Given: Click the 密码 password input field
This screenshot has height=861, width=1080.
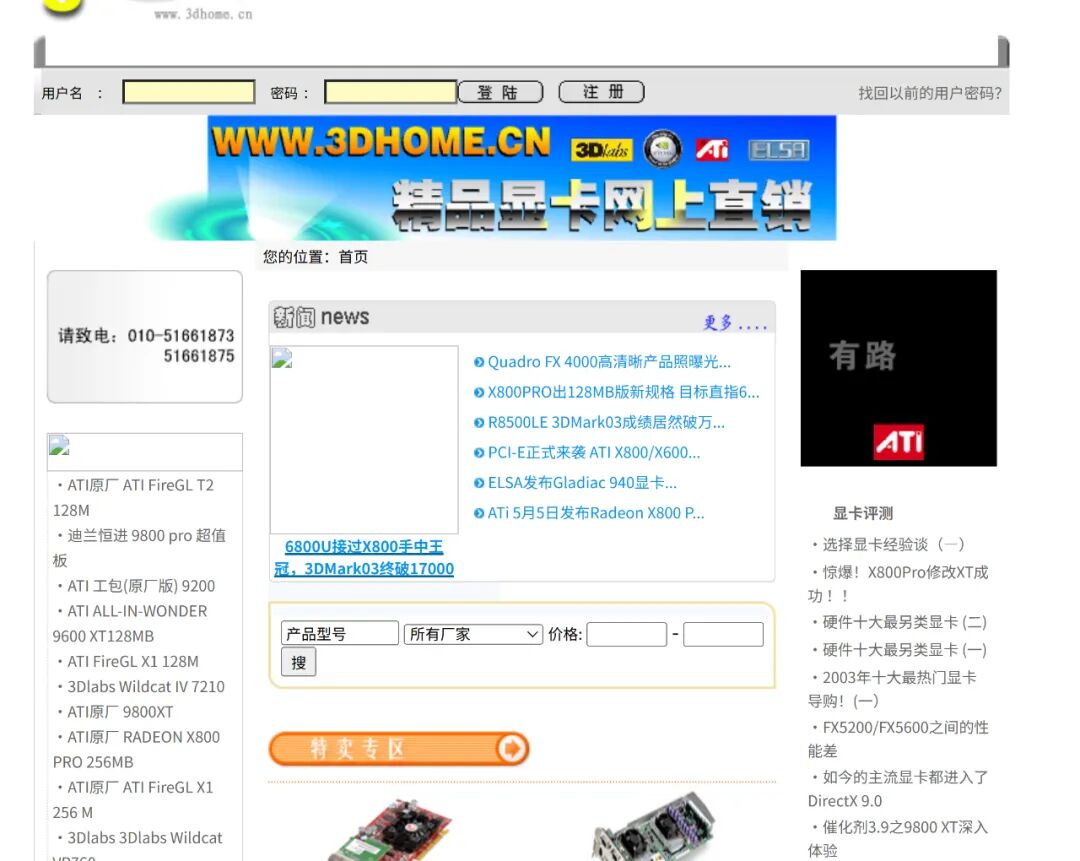Looking at the screenshot, I should coord(391,92).
